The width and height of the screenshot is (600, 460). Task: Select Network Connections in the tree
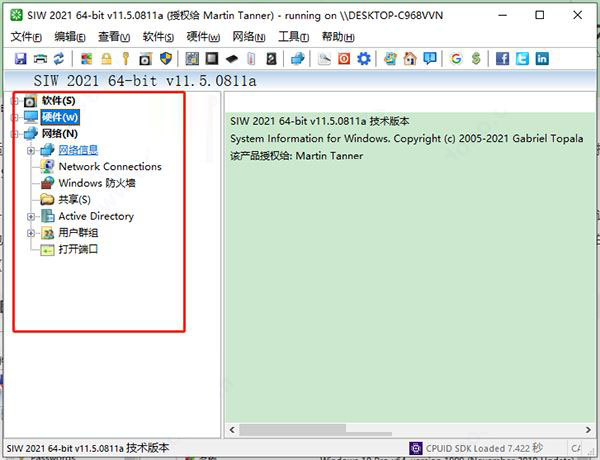pos(110,166)
